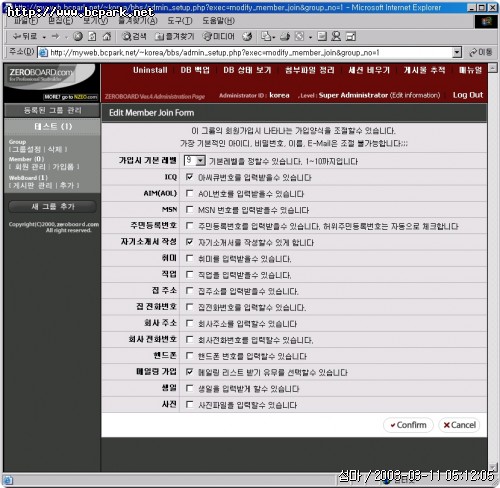Click the Mail icon in the toolbar
The image size is (500, 488).
click(266, 36)
